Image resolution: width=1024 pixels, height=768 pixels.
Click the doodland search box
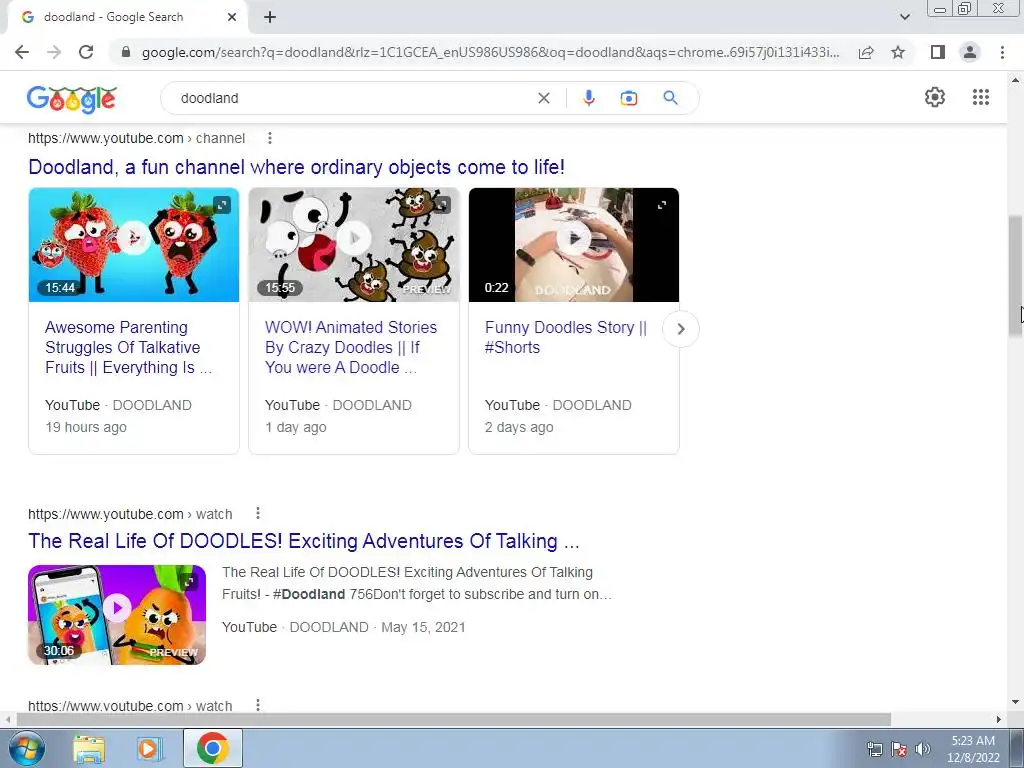[353, 98]
